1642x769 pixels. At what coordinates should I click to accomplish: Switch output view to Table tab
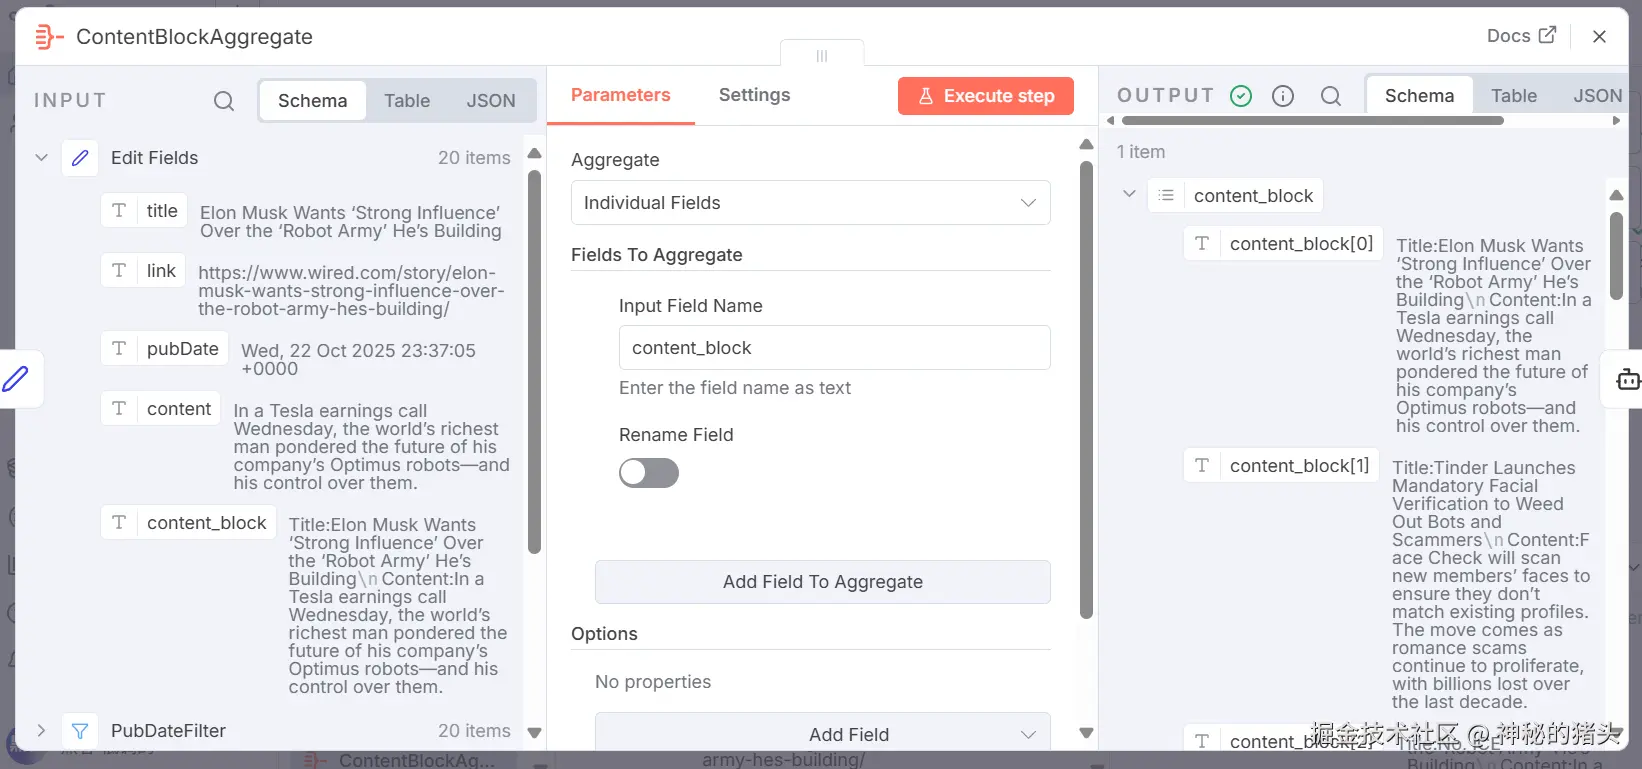coord(1513,96)
